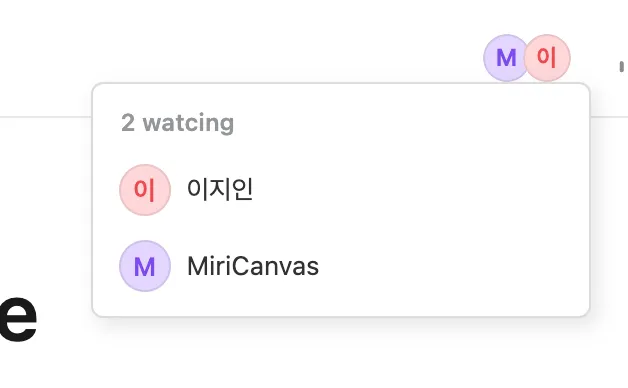Click the overlap between the M and 이 avatars
The height and width of the screenshot is (388, 628).
(527, 58)
